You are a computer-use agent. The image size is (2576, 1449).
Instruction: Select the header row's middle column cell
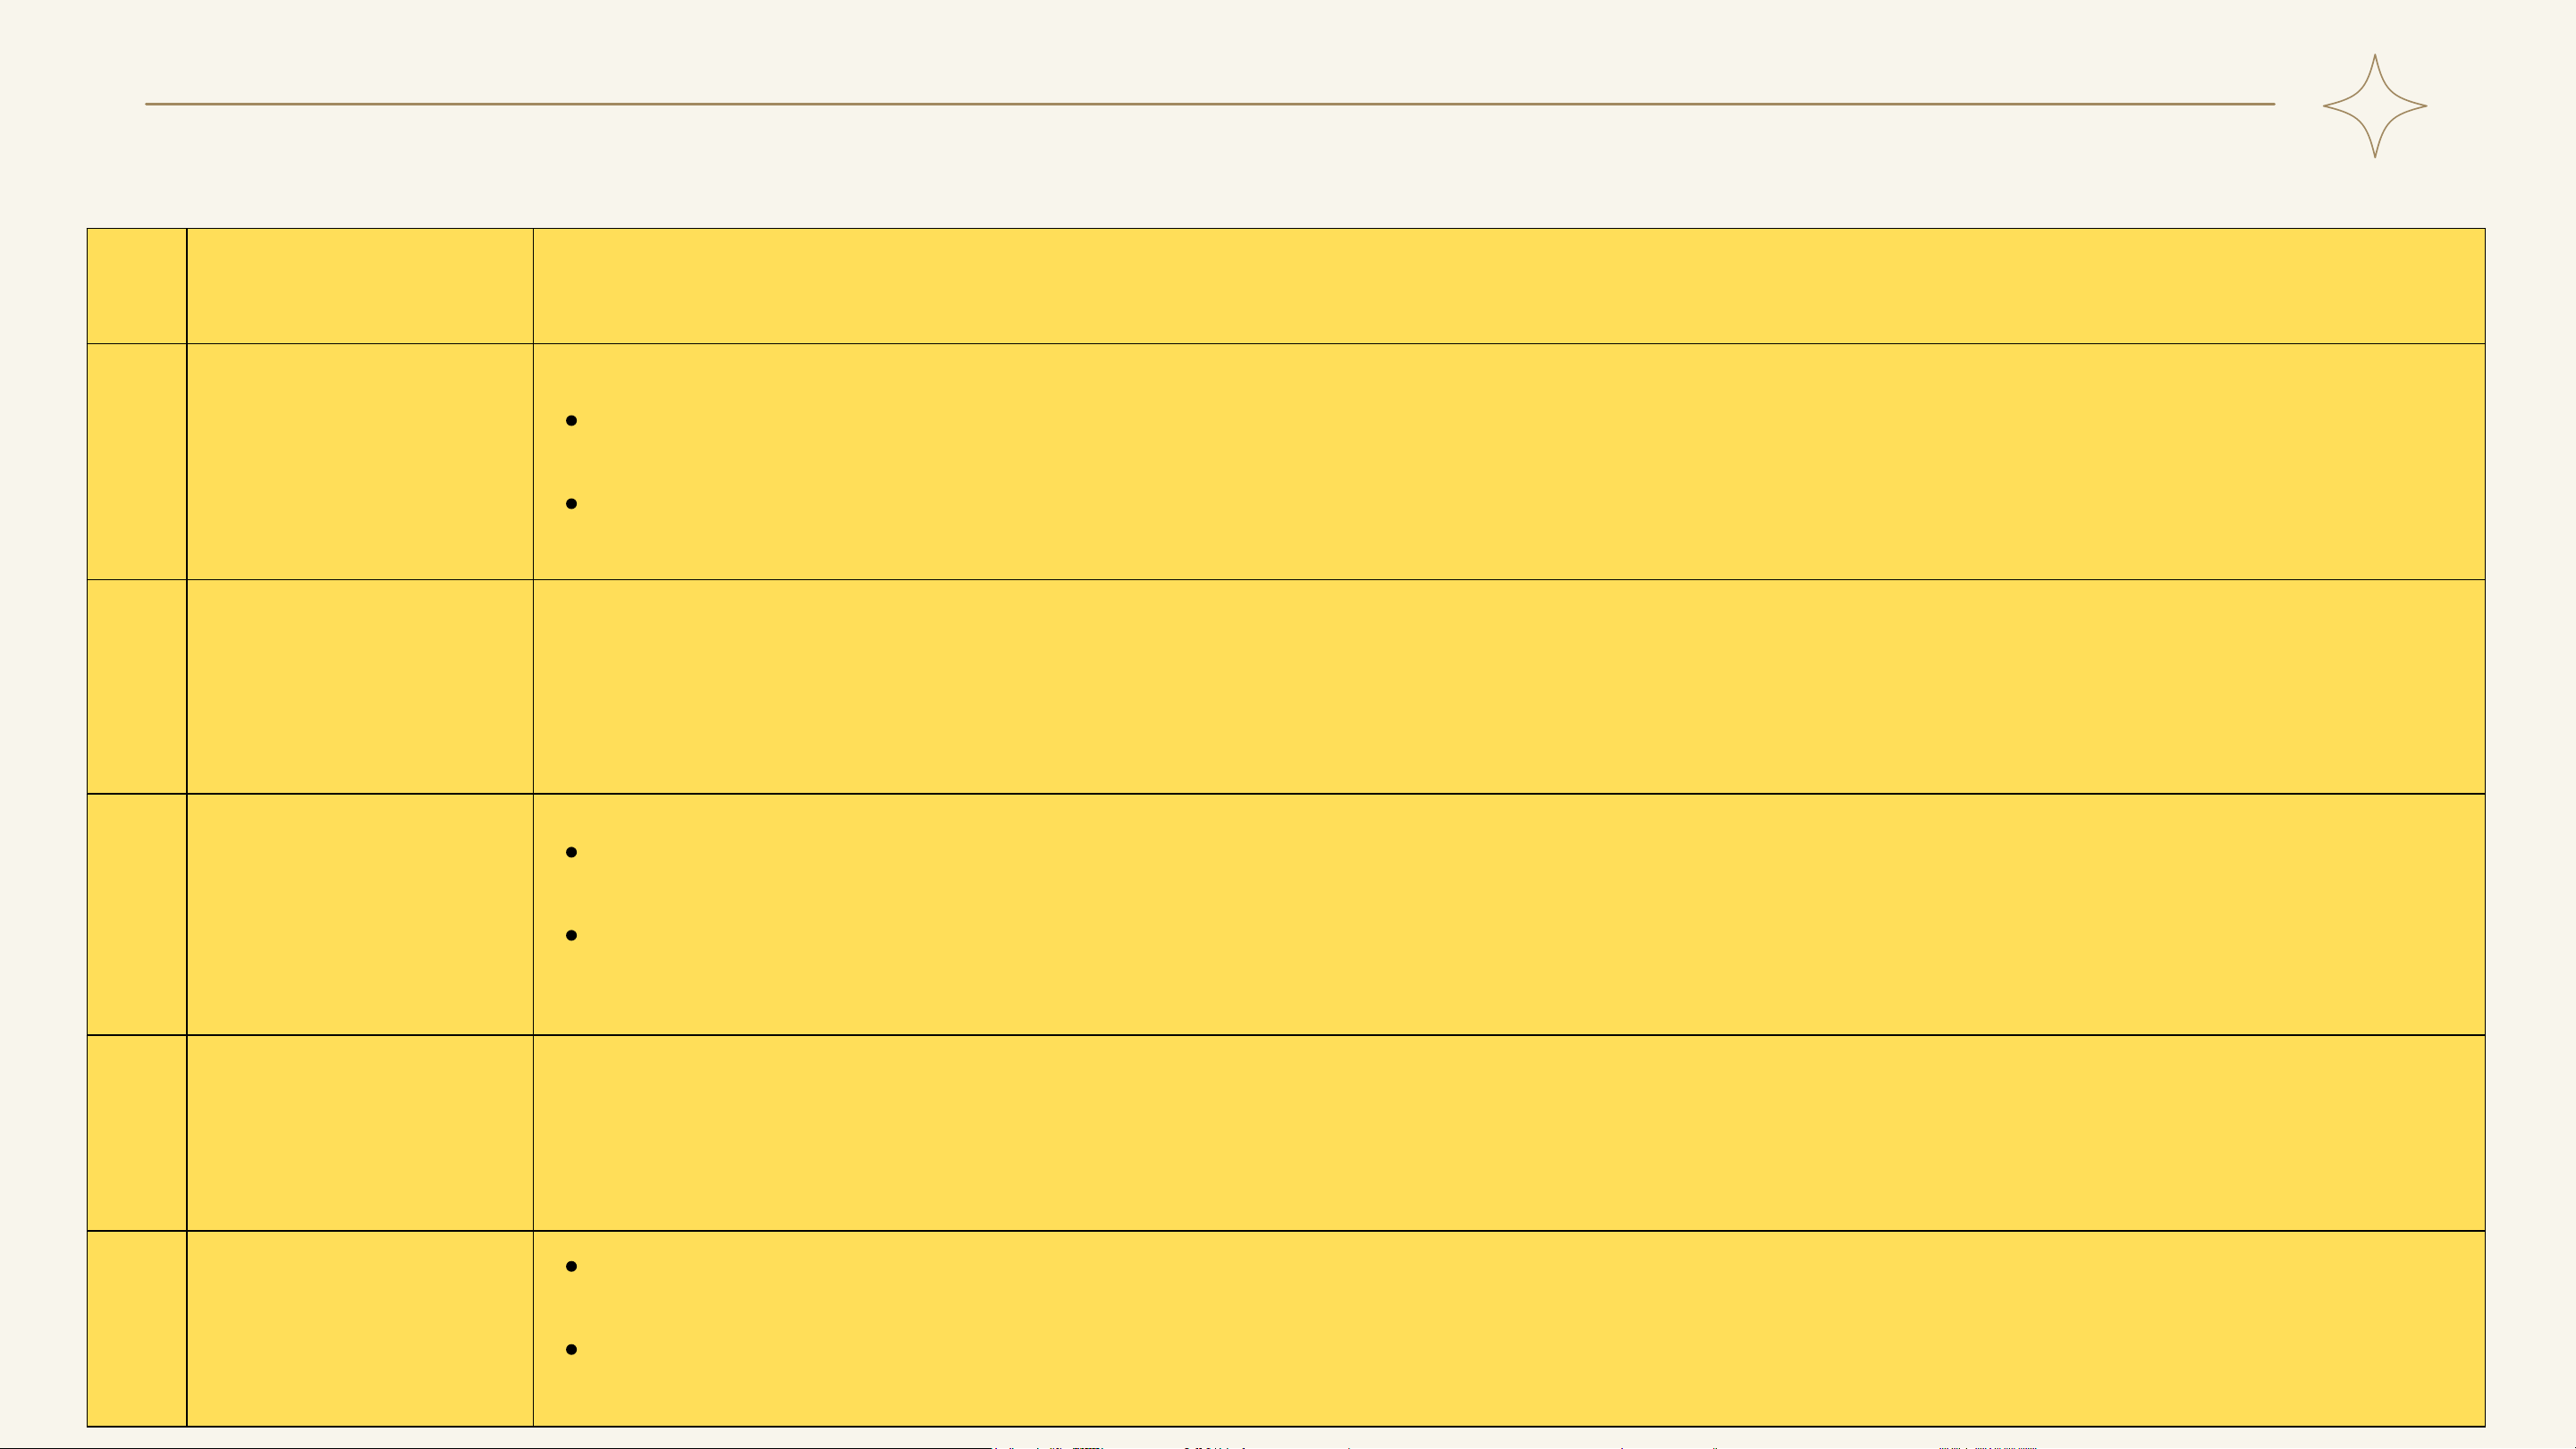(x=360, y=286)
